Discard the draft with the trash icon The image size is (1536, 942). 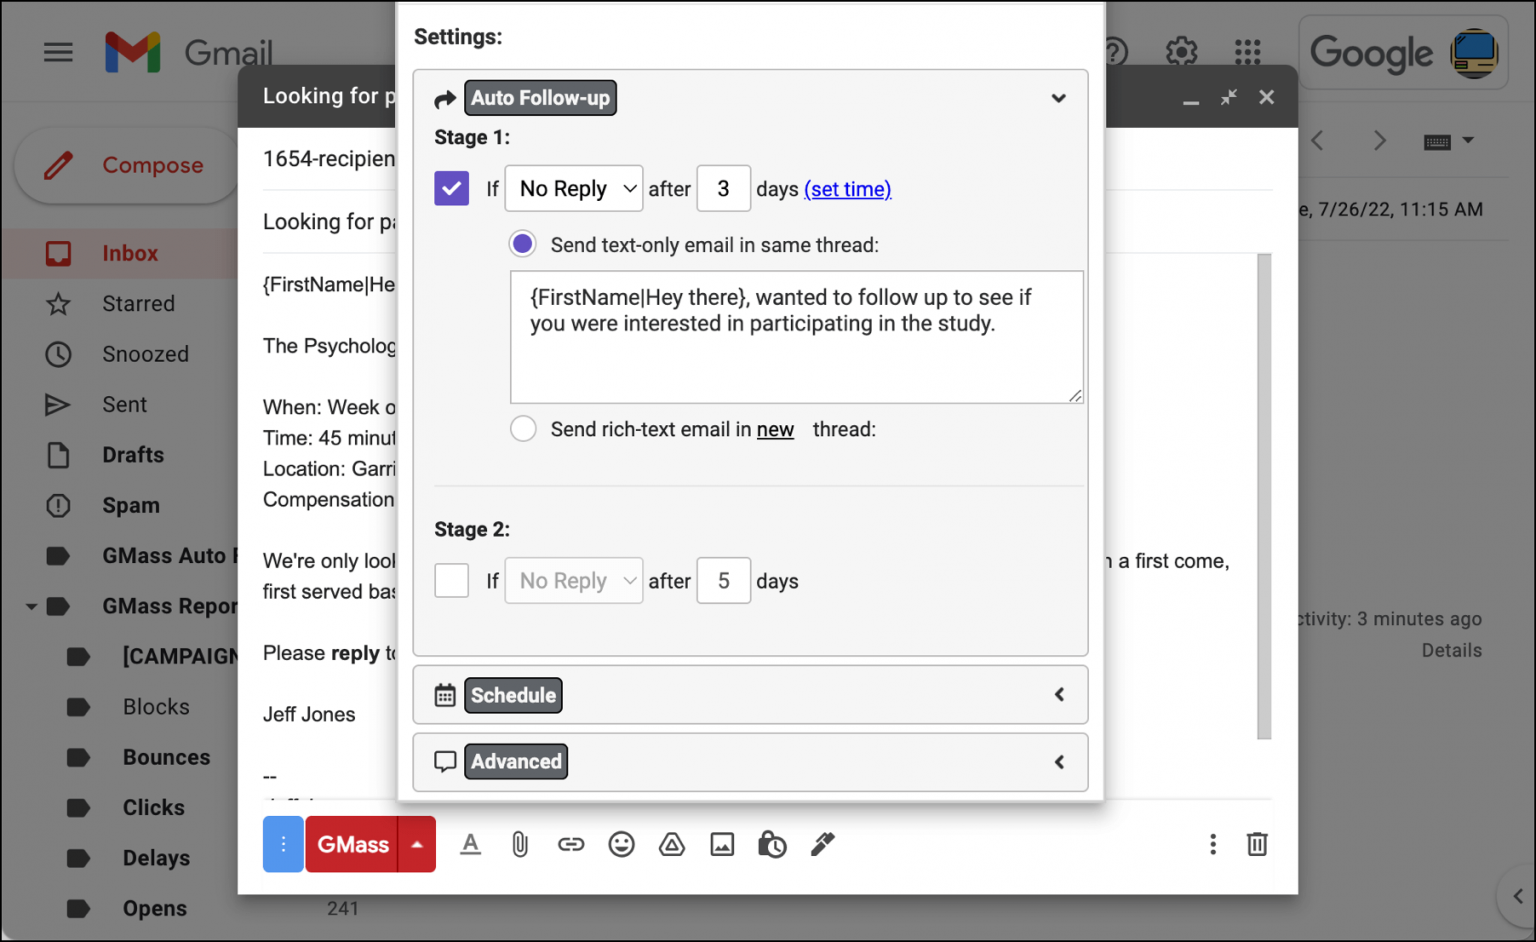(1257, 844)
